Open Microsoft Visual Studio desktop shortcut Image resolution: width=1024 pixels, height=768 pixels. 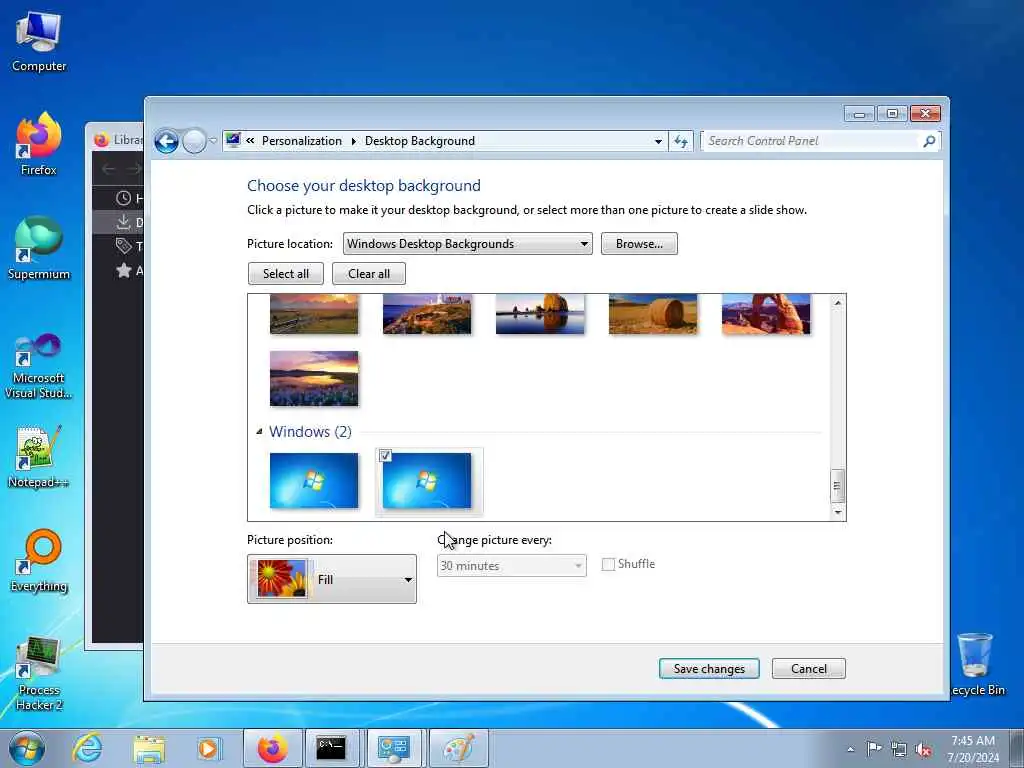(39, 366)
